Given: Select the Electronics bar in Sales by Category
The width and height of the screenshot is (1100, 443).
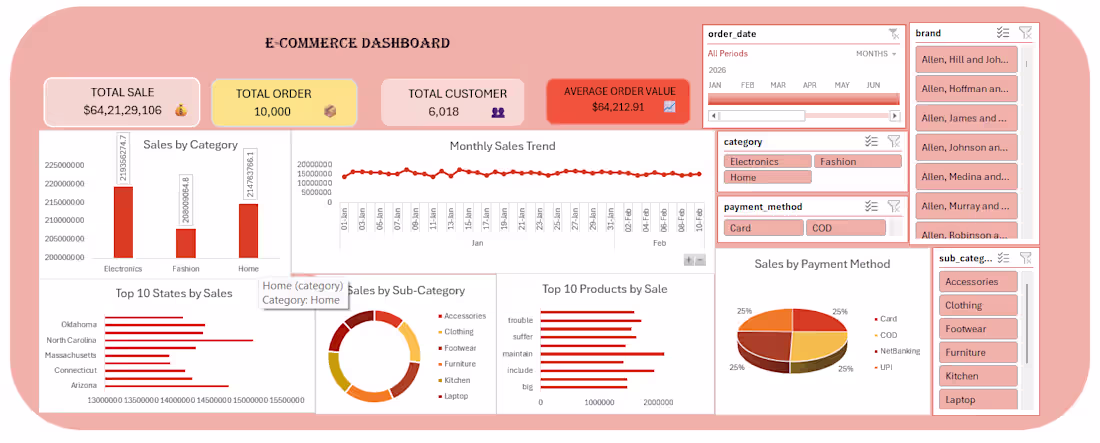Looking at the screenshot, I should 123,222.
